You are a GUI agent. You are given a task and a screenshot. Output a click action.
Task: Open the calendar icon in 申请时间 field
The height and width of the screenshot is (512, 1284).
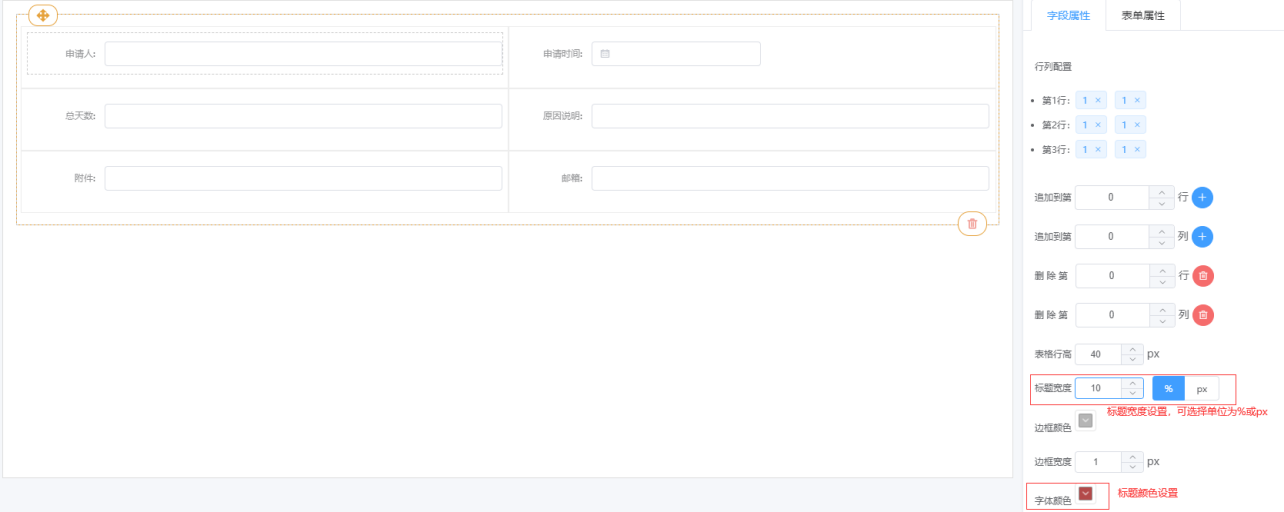click(605, 54)
